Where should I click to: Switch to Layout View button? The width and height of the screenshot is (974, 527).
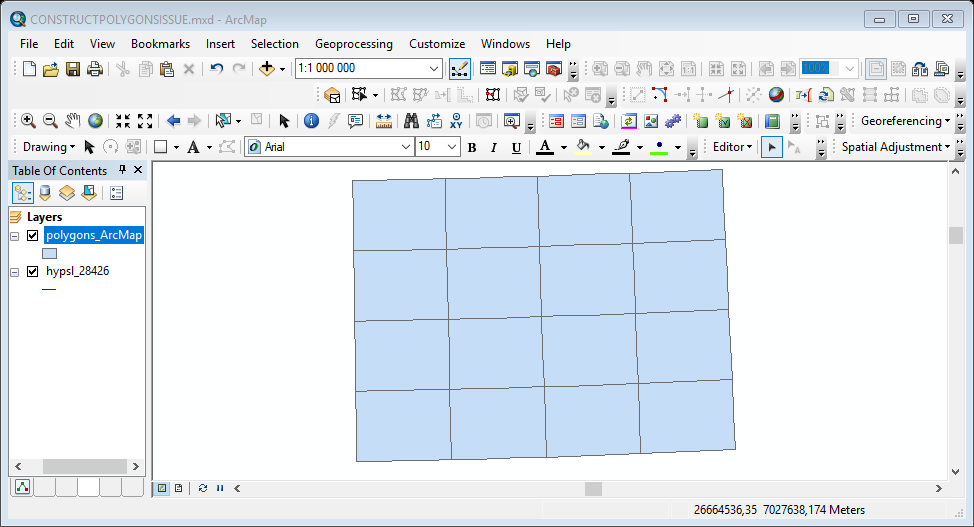pyautogui.click(x=178, y=488)
